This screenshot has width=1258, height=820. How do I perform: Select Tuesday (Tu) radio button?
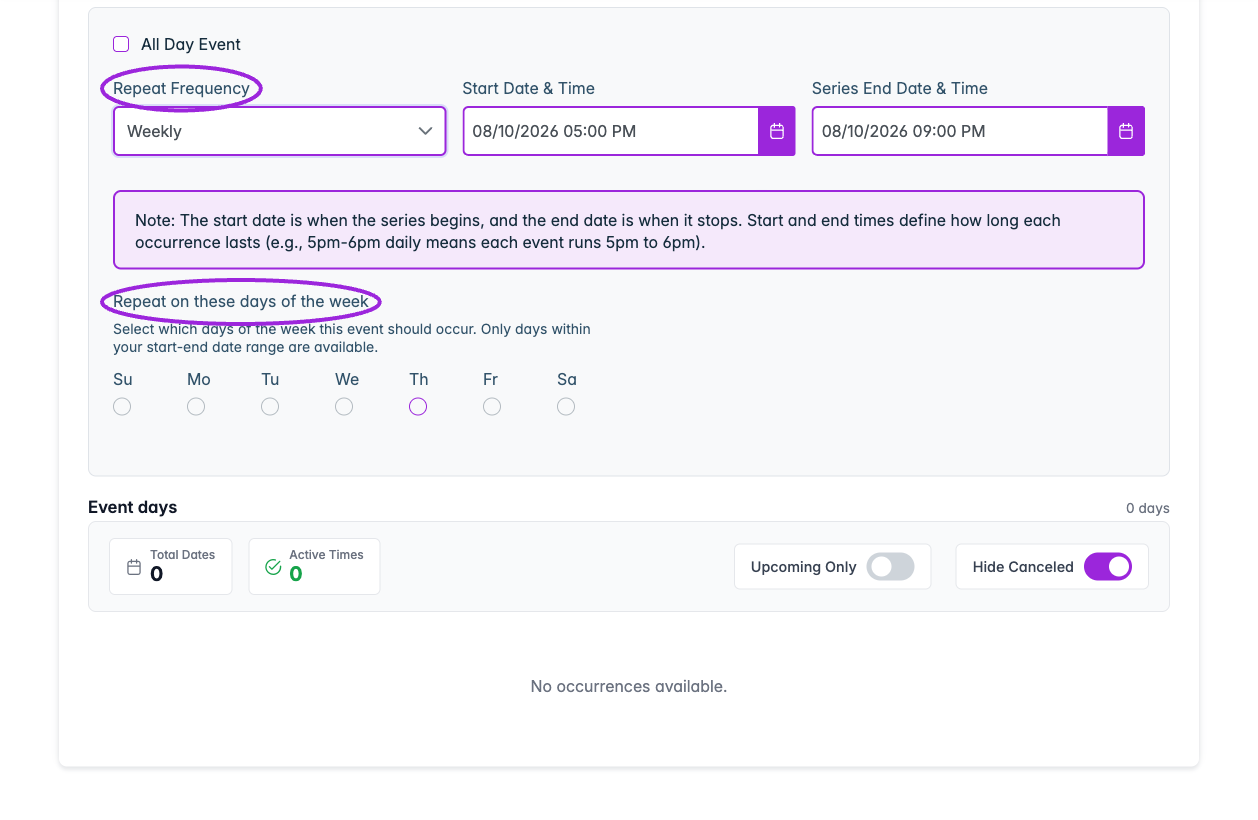point(270,406)
